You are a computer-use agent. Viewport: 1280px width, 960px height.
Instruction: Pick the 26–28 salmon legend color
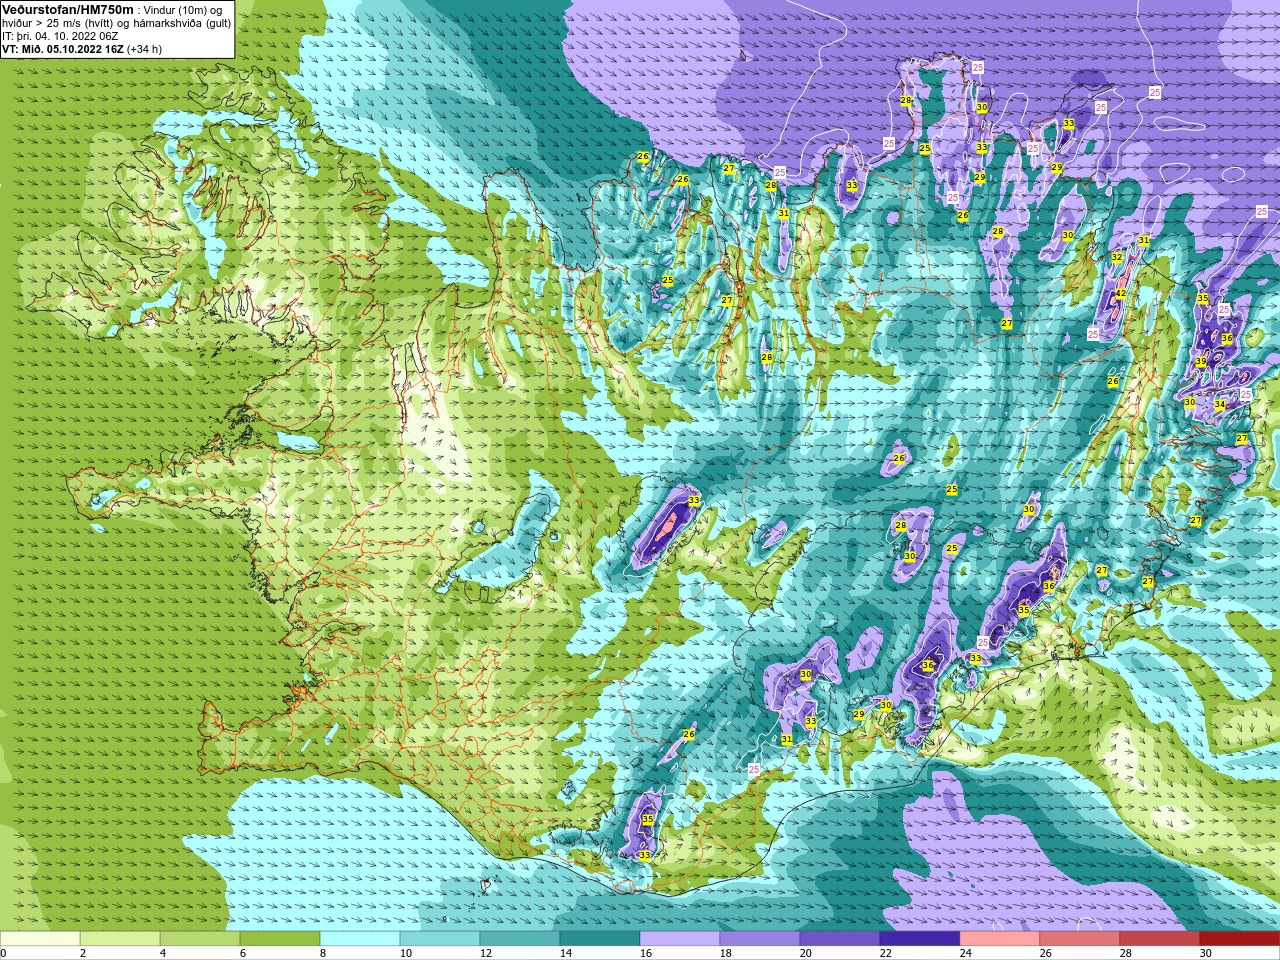tap(1080, 939)
